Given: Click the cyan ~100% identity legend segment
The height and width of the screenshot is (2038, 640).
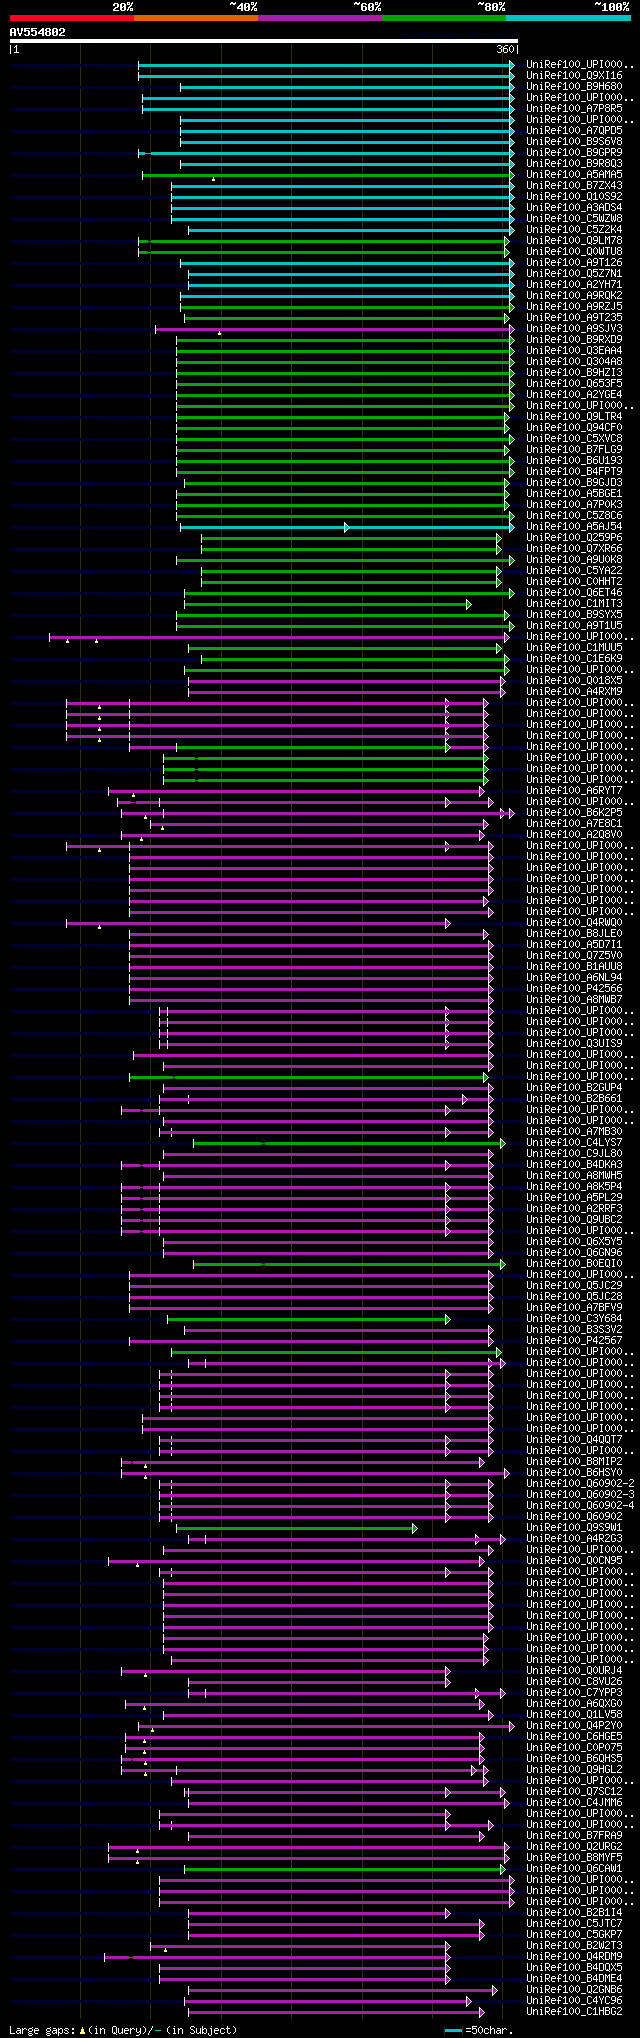Looking at the screenshot, I should (567, 17).
